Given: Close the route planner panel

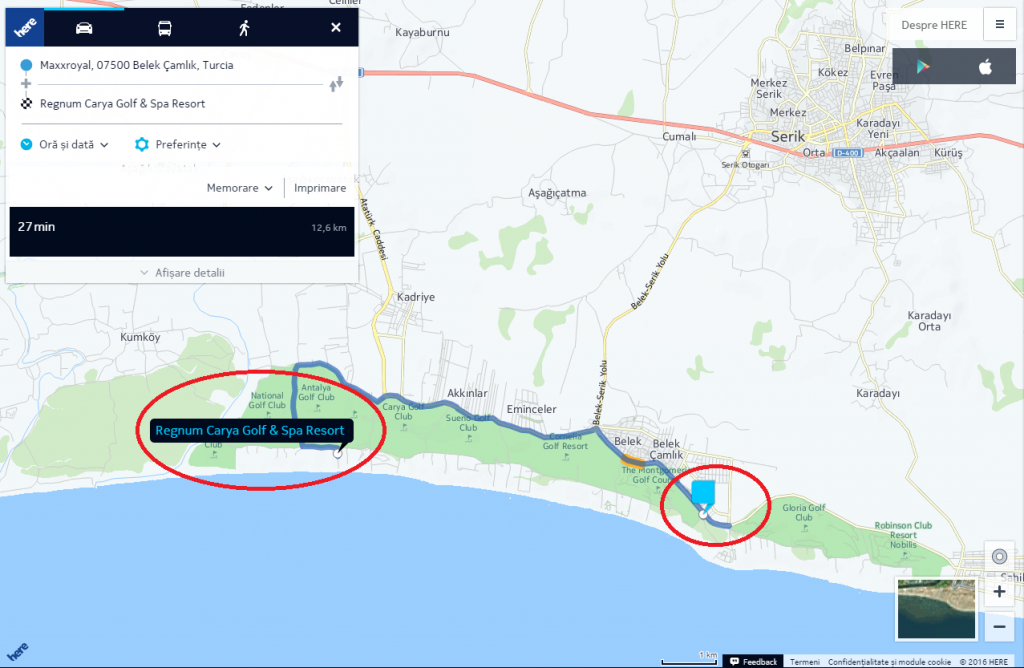Looking at the screenshot, I should [336, 27].
